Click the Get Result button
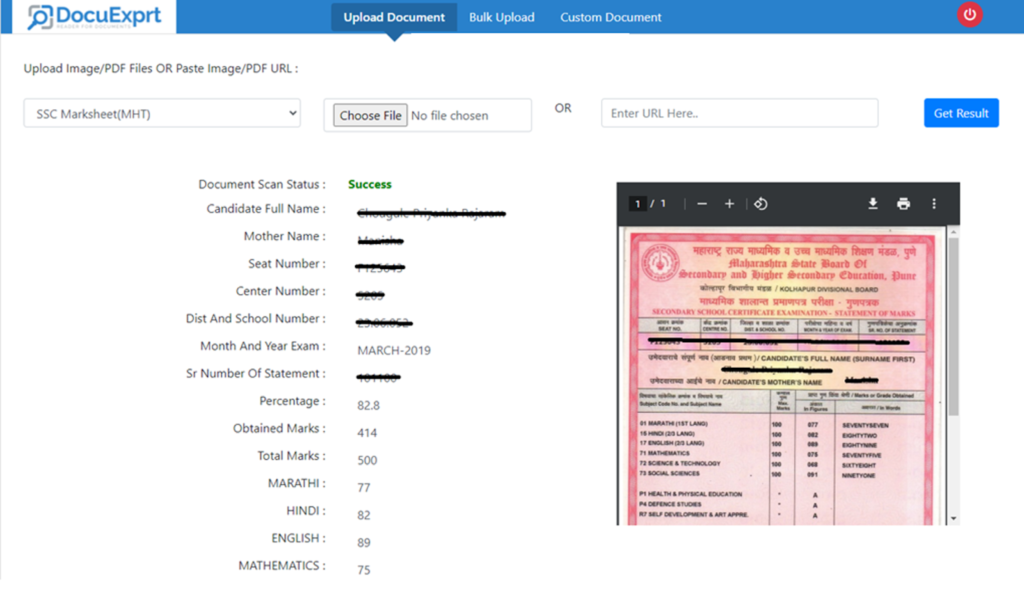The image size is (1024, 598). tap(960, 113)
